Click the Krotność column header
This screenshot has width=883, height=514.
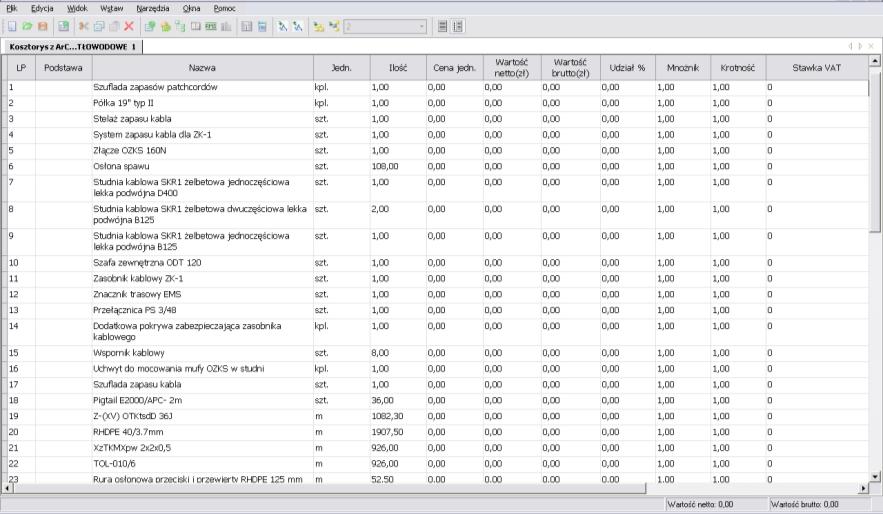tap(738, 68)
